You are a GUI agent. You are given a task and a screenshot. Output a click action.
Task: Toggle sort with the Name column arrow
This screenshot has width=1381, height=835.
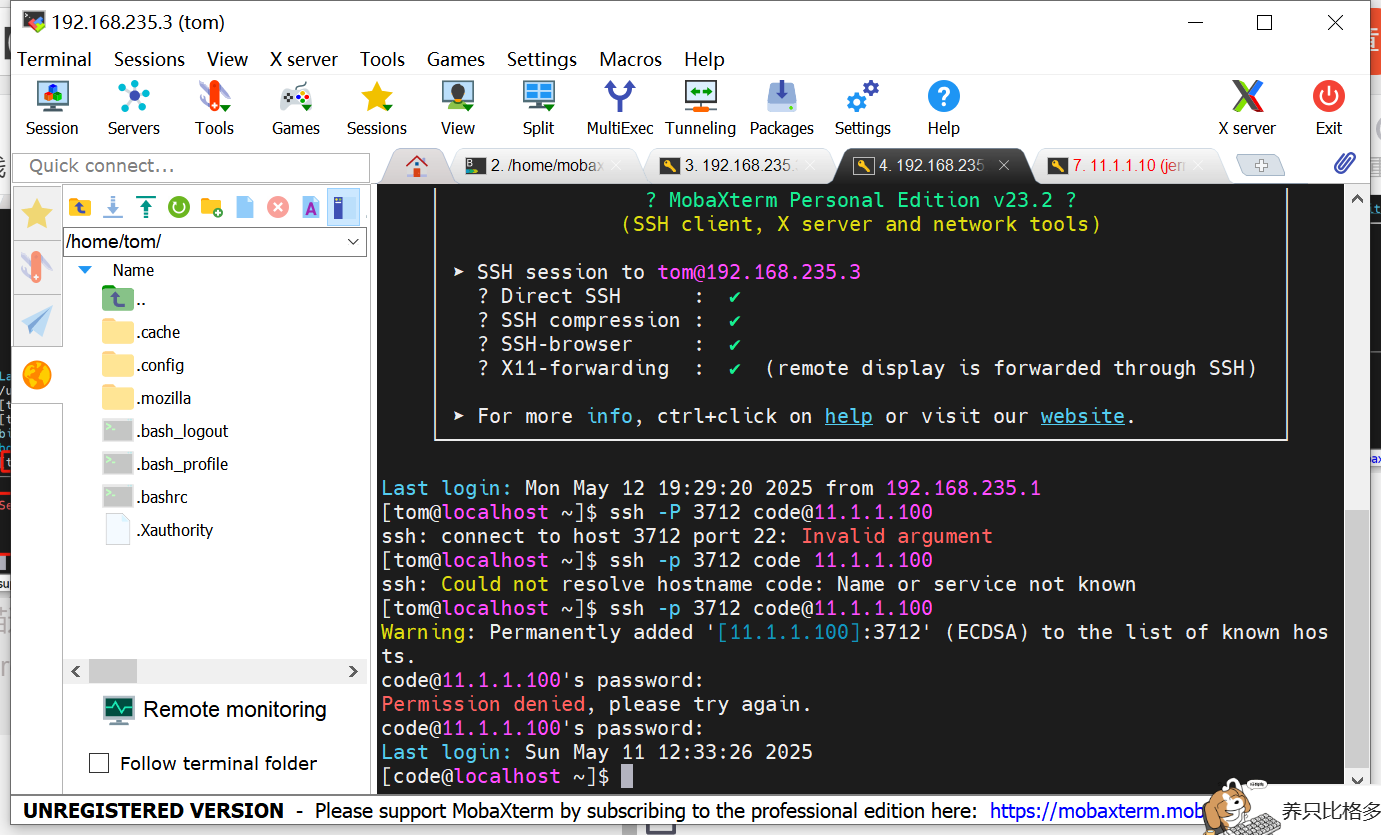pyautogui.click(x=85, y=270)
